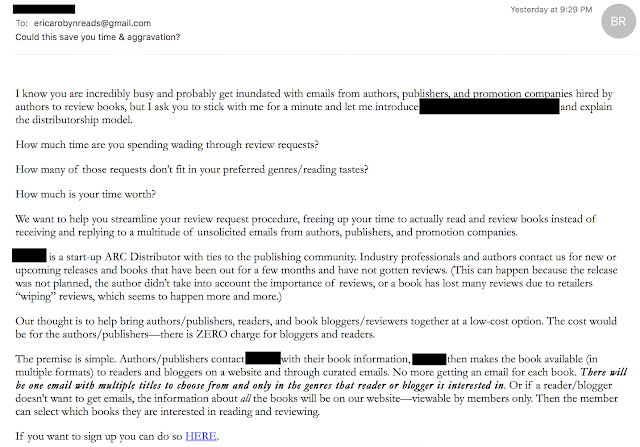The height and width of the screenshot is (447, 640).
Task: Open the HERE sign-up link
Action: pos(200,436)
